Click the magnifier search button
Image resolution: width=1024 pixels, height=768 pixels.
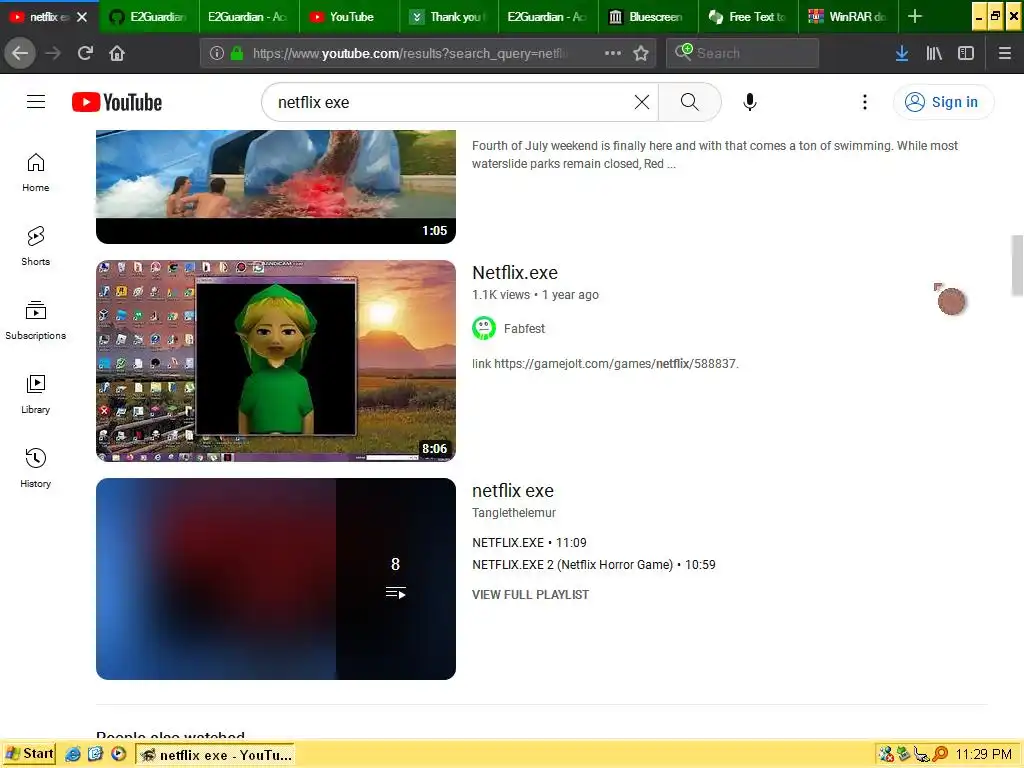click(x=689, y=102)
